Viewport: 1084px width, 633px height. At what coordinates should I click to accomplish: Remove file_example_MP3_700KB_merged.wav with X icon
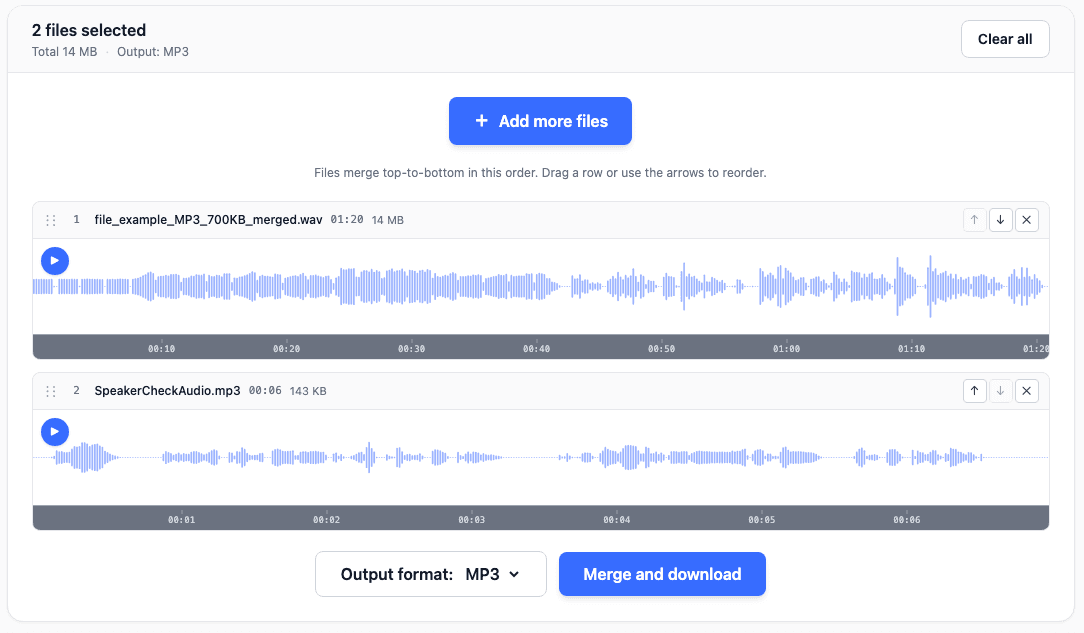pos(1027,219)
